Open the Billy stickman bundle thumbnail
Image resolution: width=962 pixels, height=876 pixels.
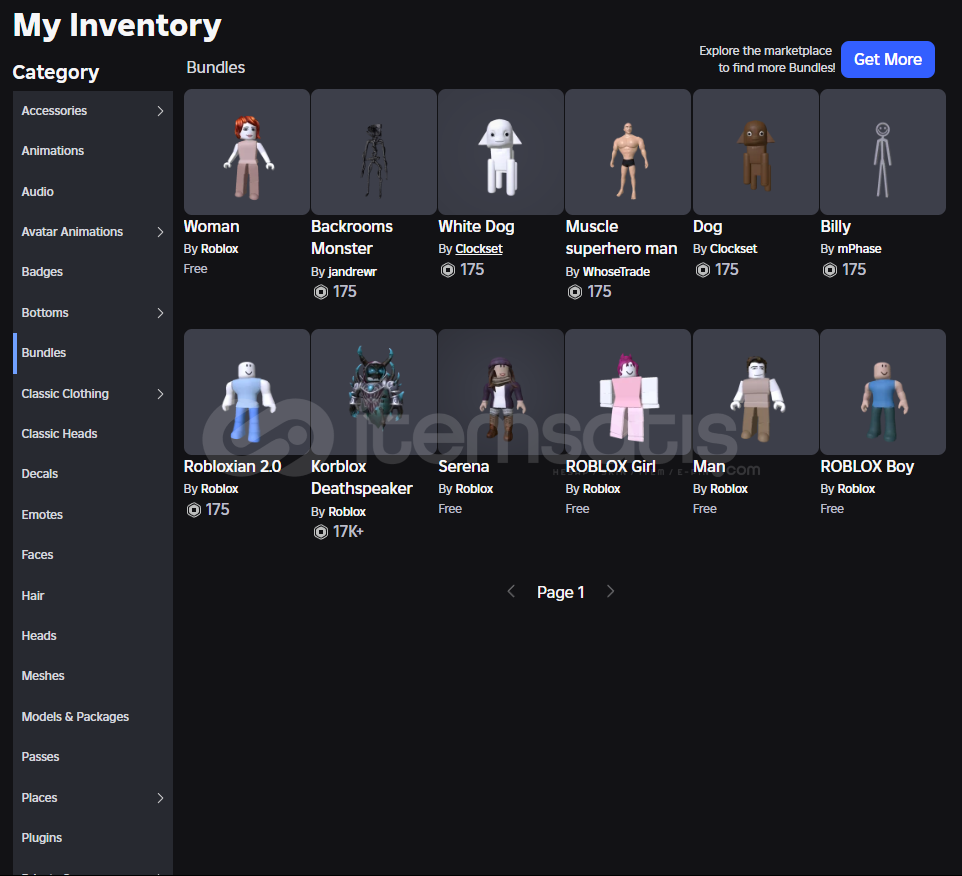(882, 152)
